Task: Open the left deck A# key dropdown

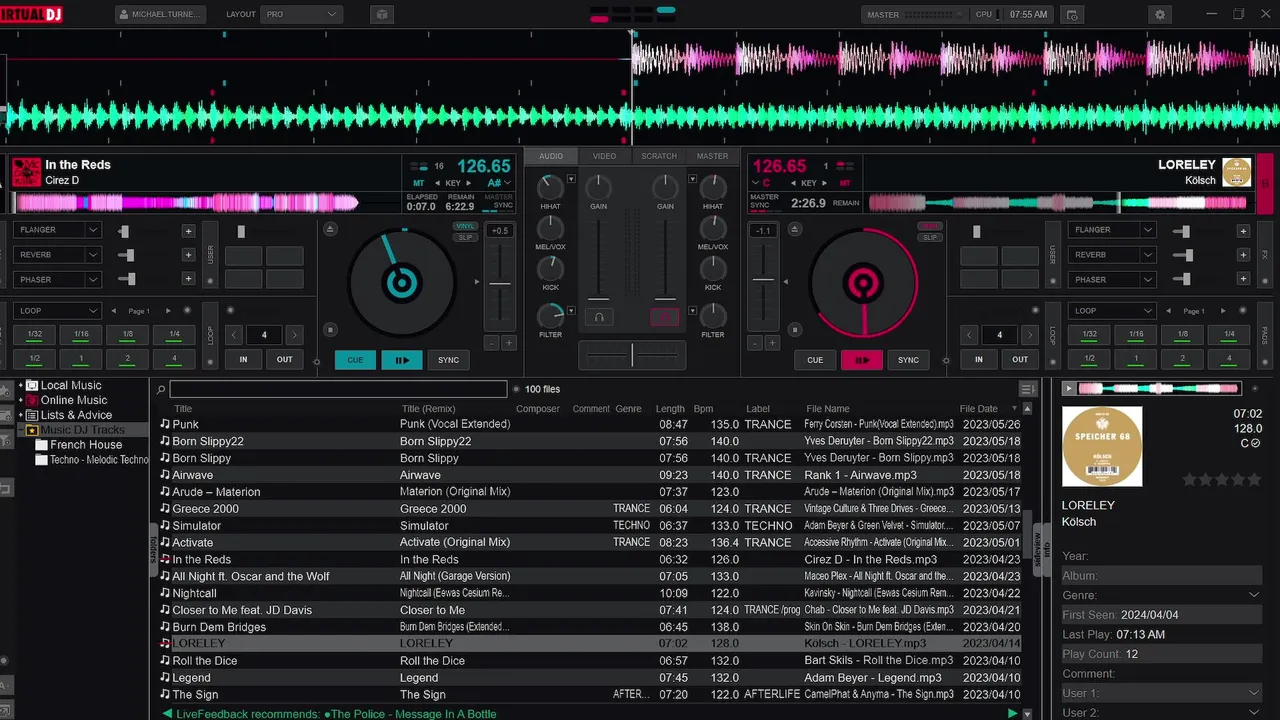Action: point(500,184)
